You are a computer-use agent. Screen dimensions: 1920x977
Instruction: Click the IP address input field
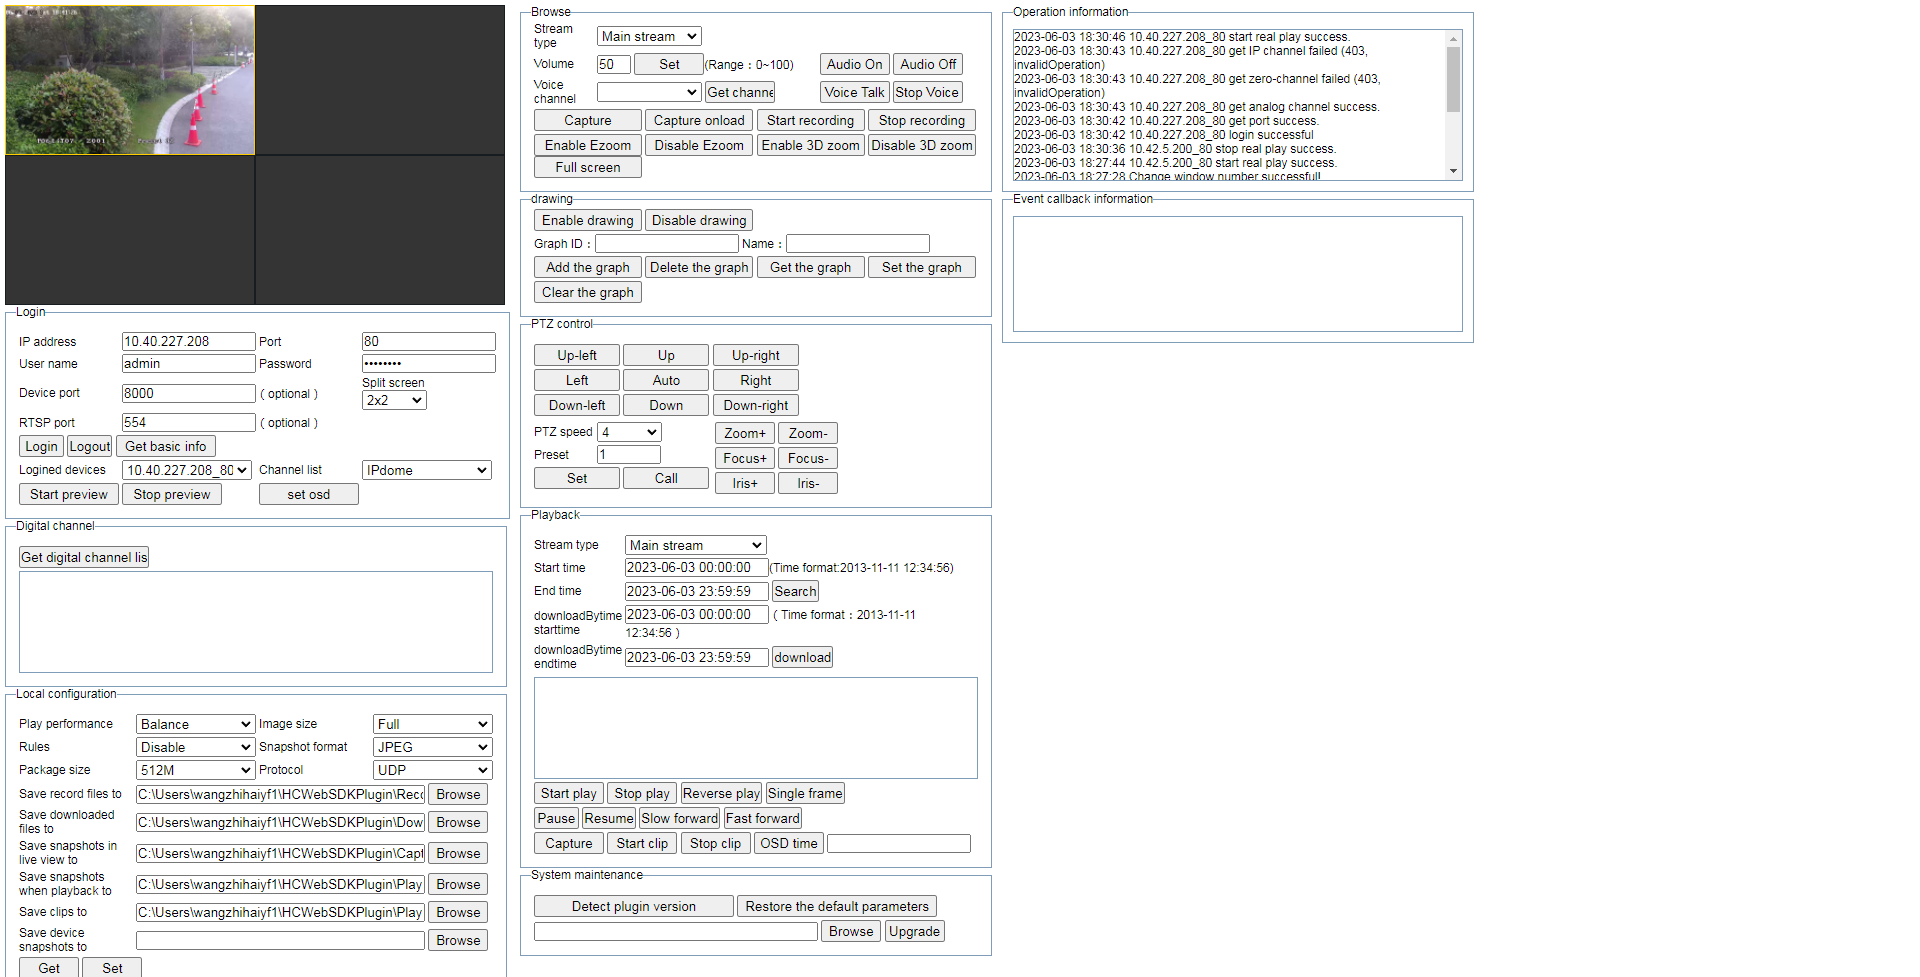coord(188,341)
